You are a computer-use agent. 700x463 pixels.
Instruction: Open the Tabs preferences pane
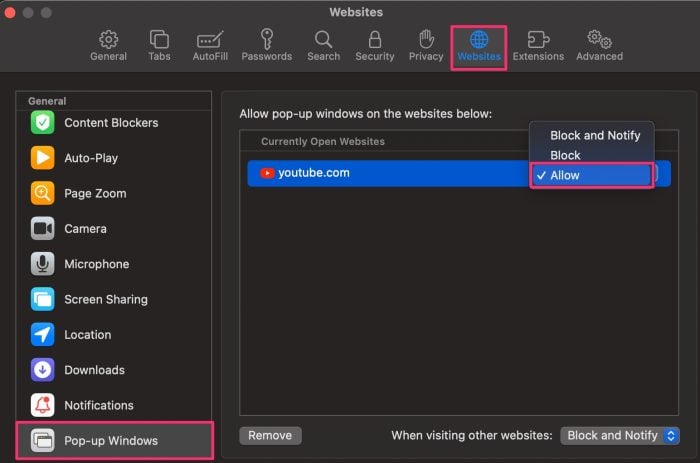point(159,46)
